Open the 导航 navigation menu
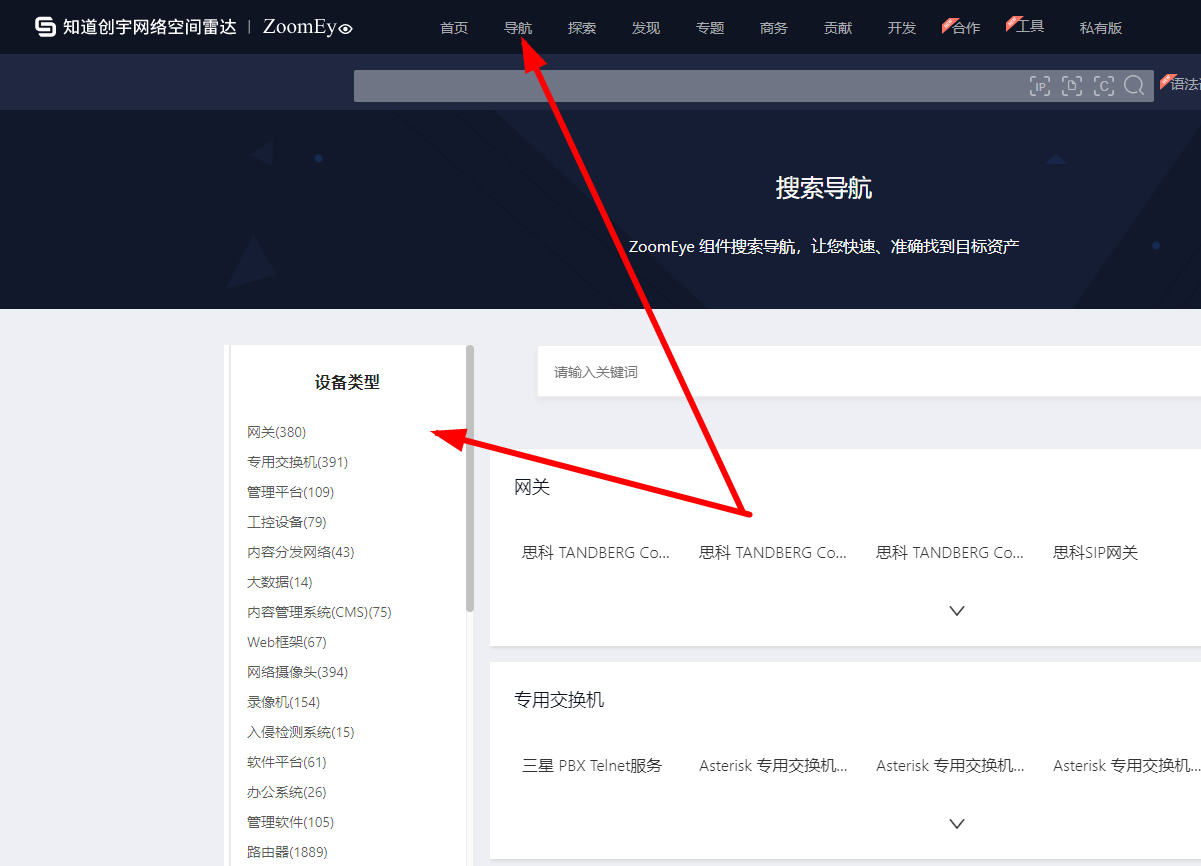Screen dimensions: 1201x866 518,28
